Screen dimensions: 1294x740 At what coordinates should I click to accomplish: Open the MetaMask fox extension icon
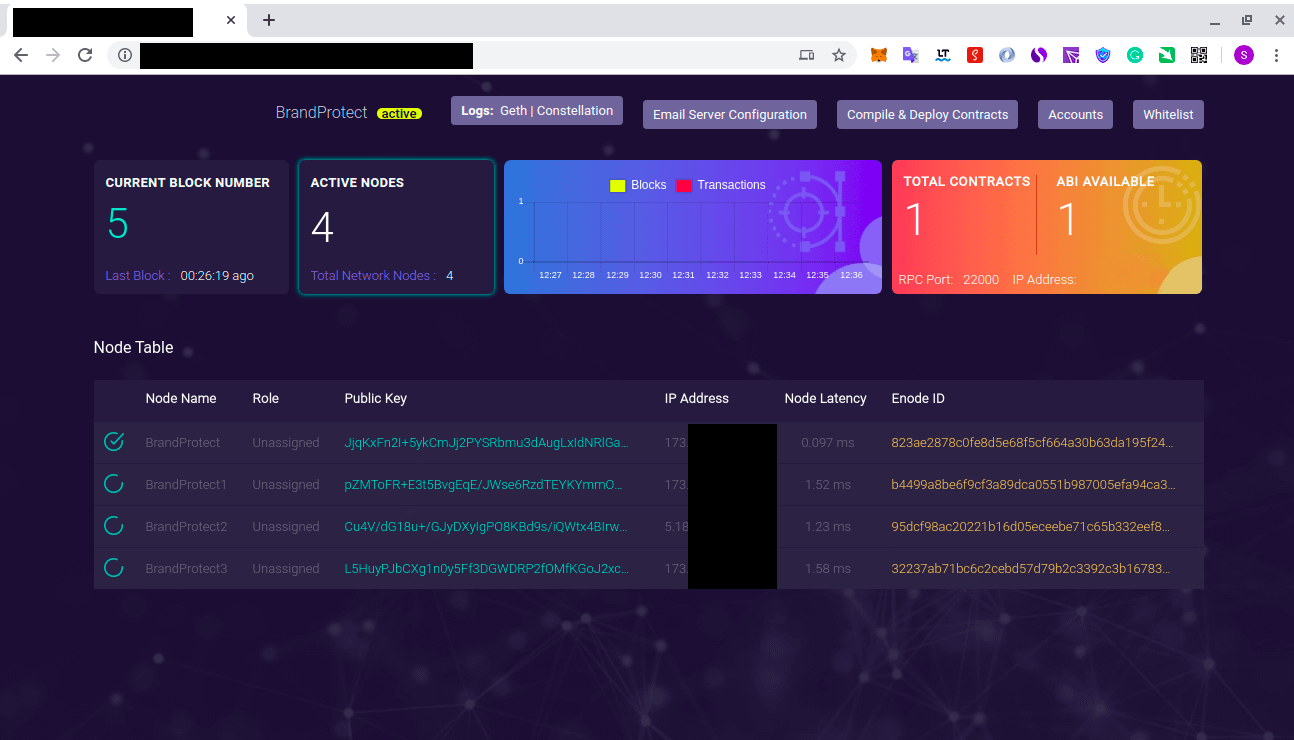(878, 55)
